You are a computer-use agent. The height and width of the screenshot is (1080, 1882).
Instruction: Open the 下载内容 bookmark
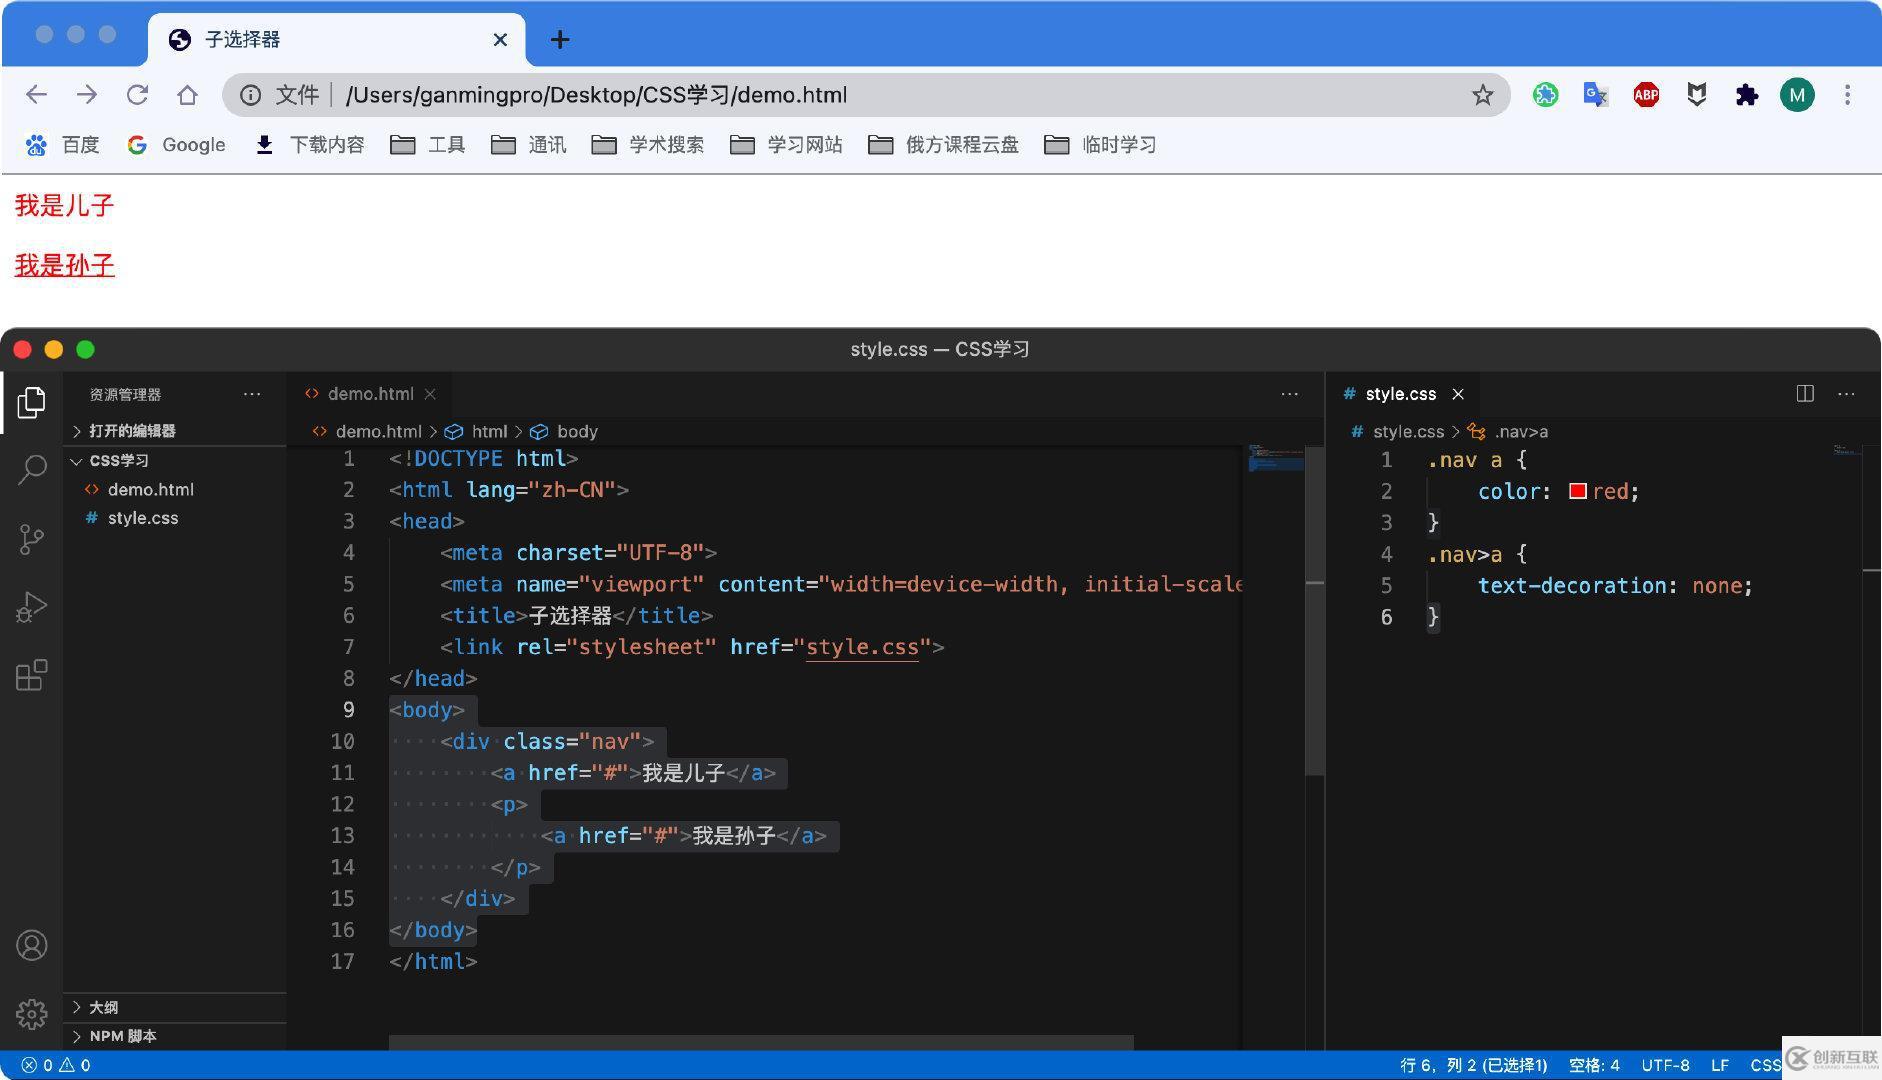pos(310,146)
